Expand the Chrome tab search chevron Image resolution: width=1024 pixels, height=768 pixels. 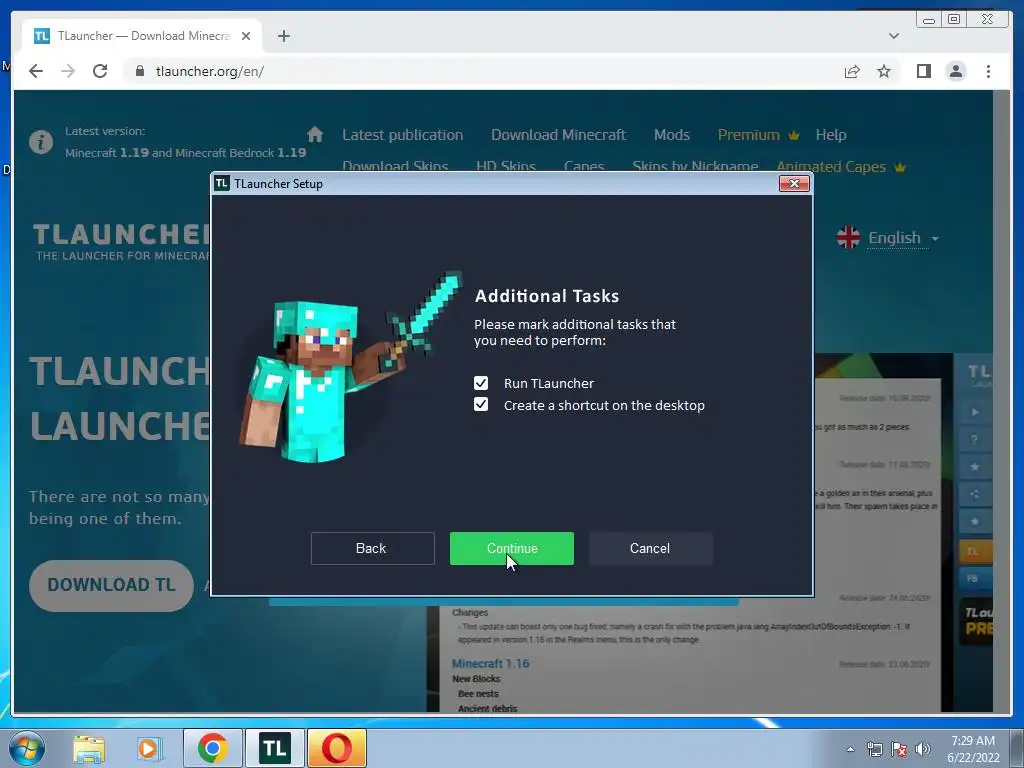[893, 36]
